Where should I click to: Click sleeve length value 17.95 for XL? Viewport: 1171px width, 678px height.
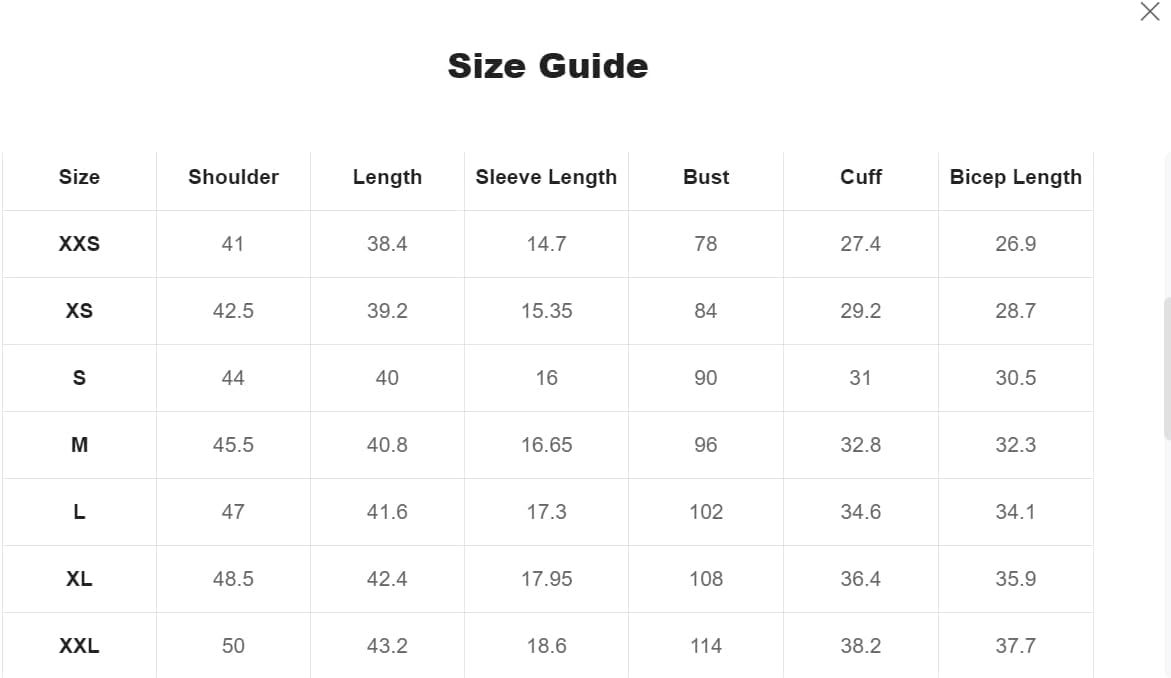pos(546,579)
